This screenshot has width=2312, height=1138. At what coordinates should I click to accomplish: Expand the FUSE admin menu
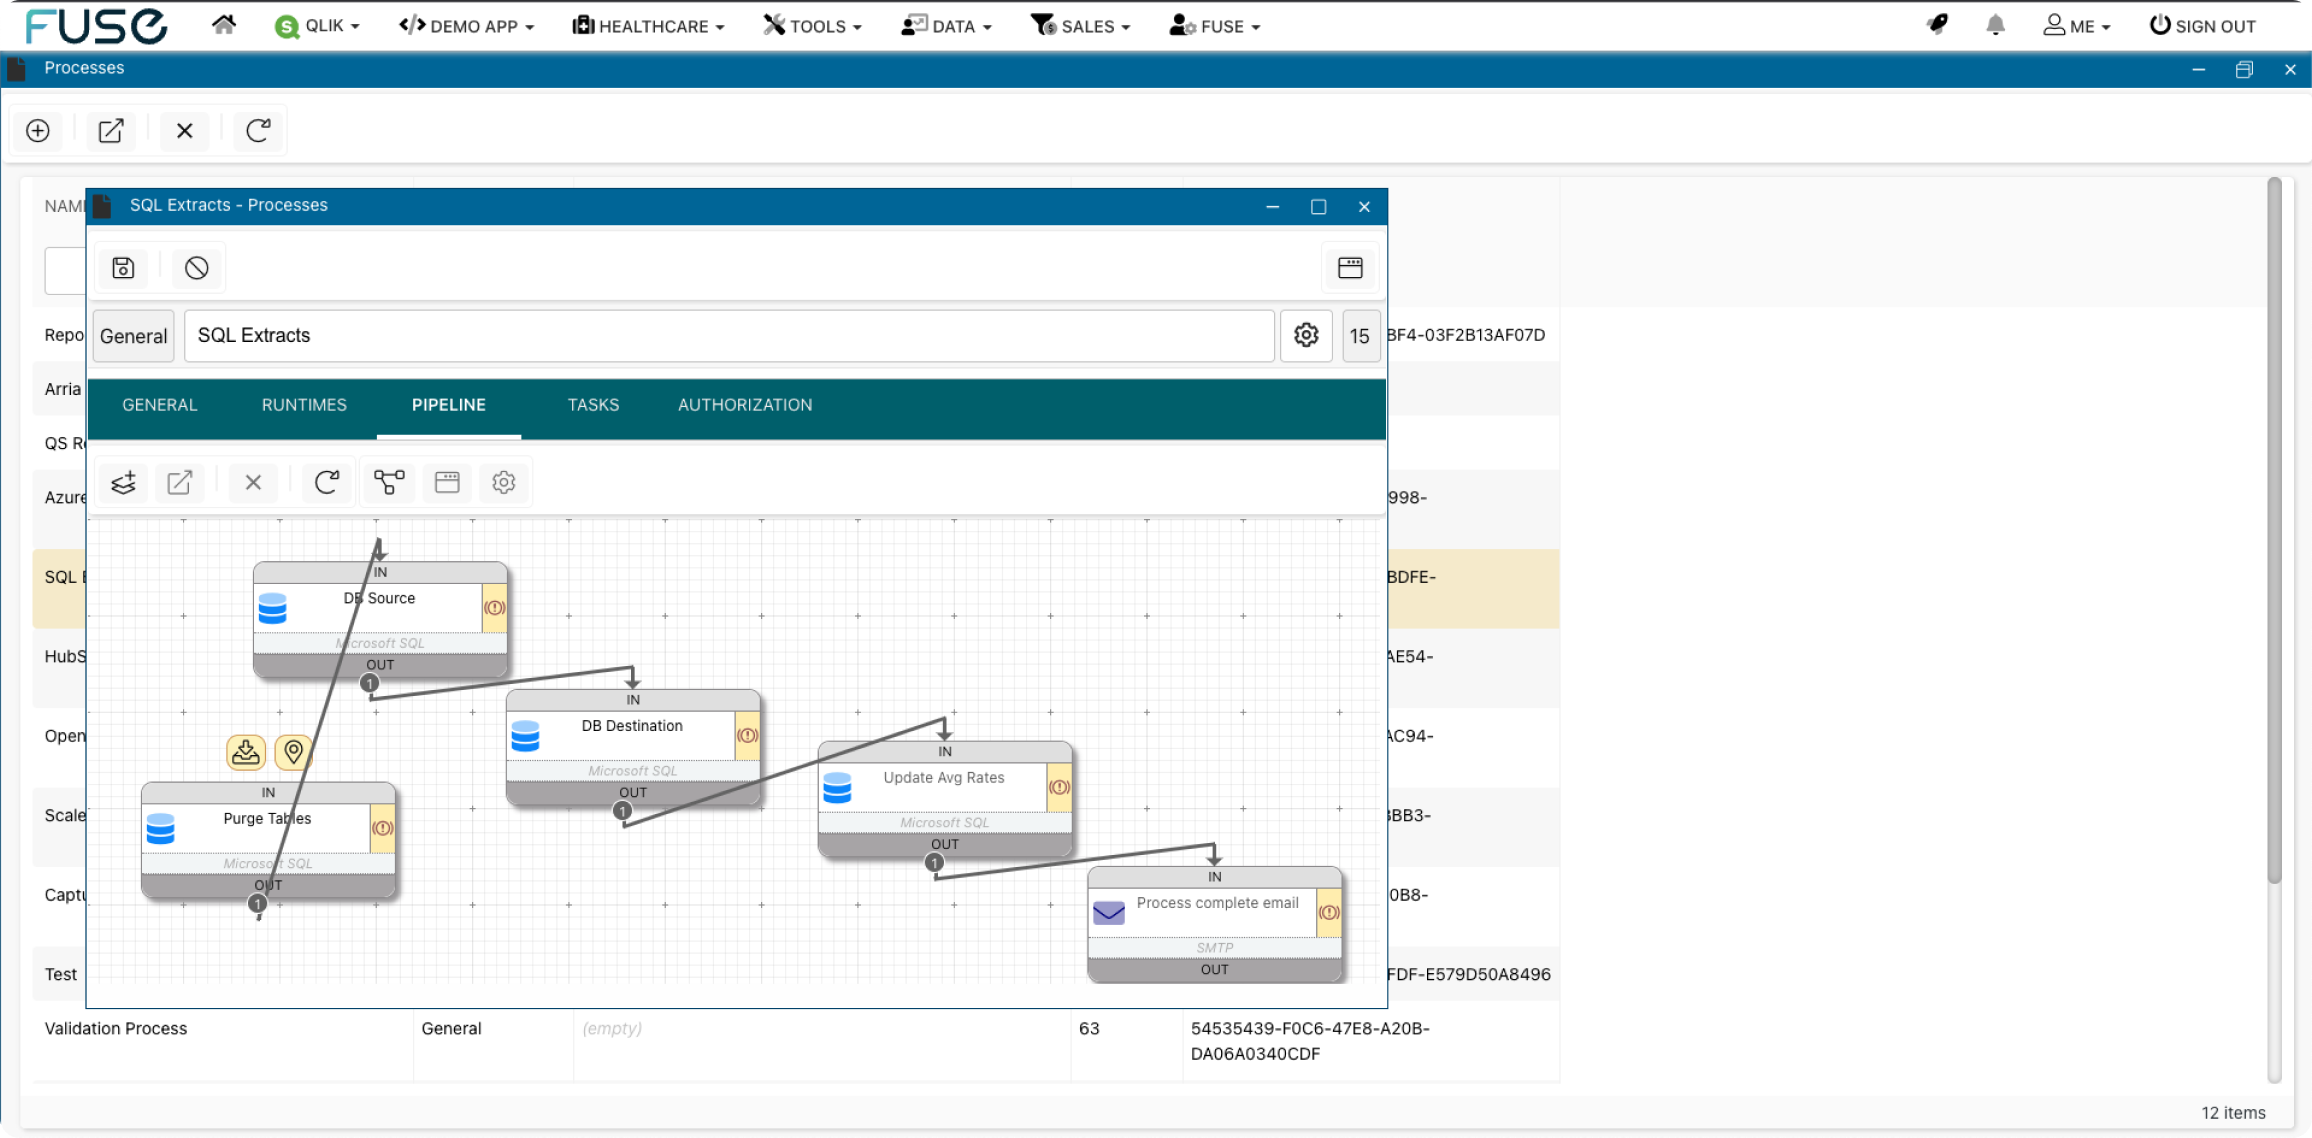tap(1215, 26)
